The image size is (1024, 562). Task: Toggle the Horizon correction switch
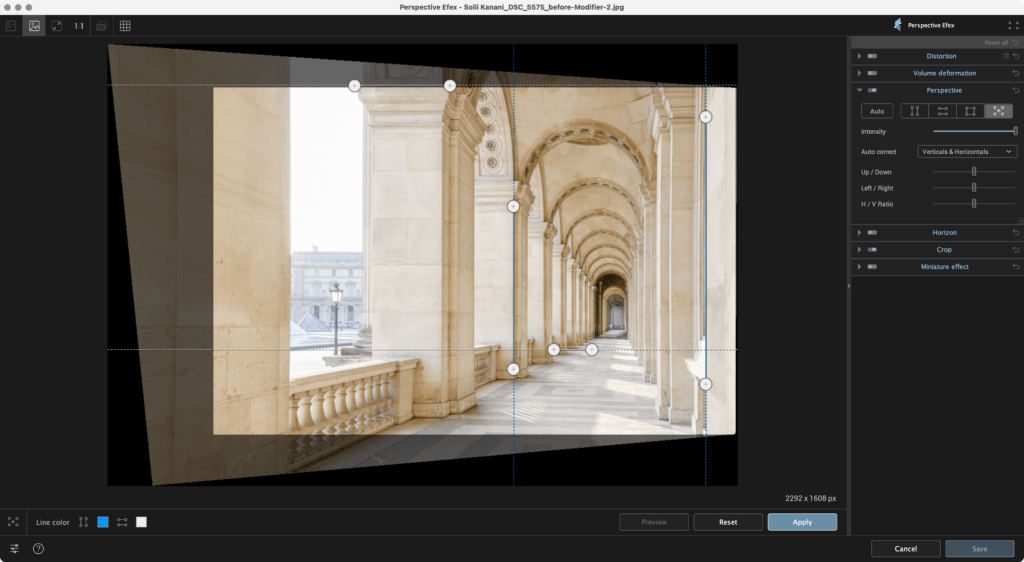(872, 232)
